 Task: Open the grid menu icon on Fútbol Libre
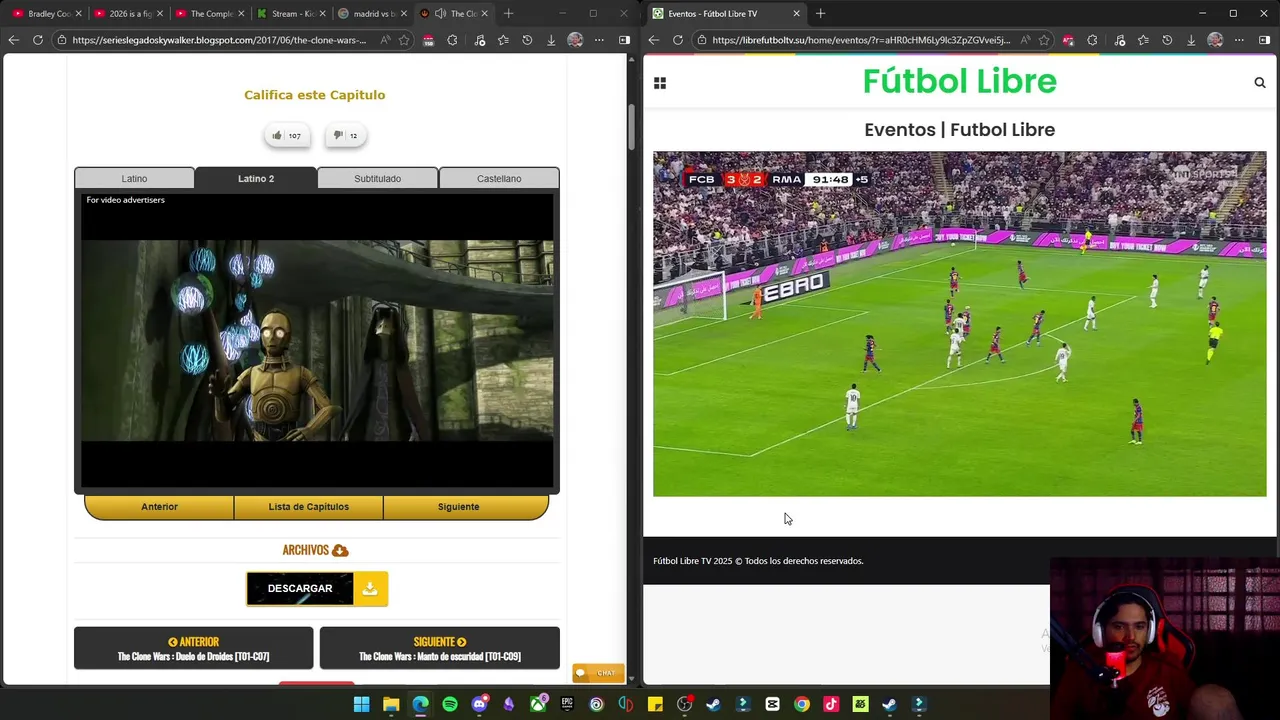pyautogui.click(x=660, y=83)
